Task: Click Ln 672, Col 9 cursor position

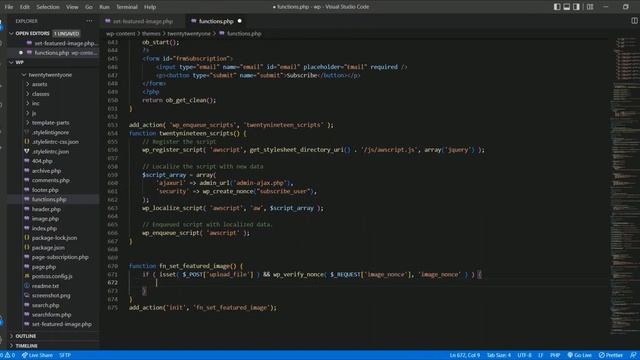Action: 464,355
